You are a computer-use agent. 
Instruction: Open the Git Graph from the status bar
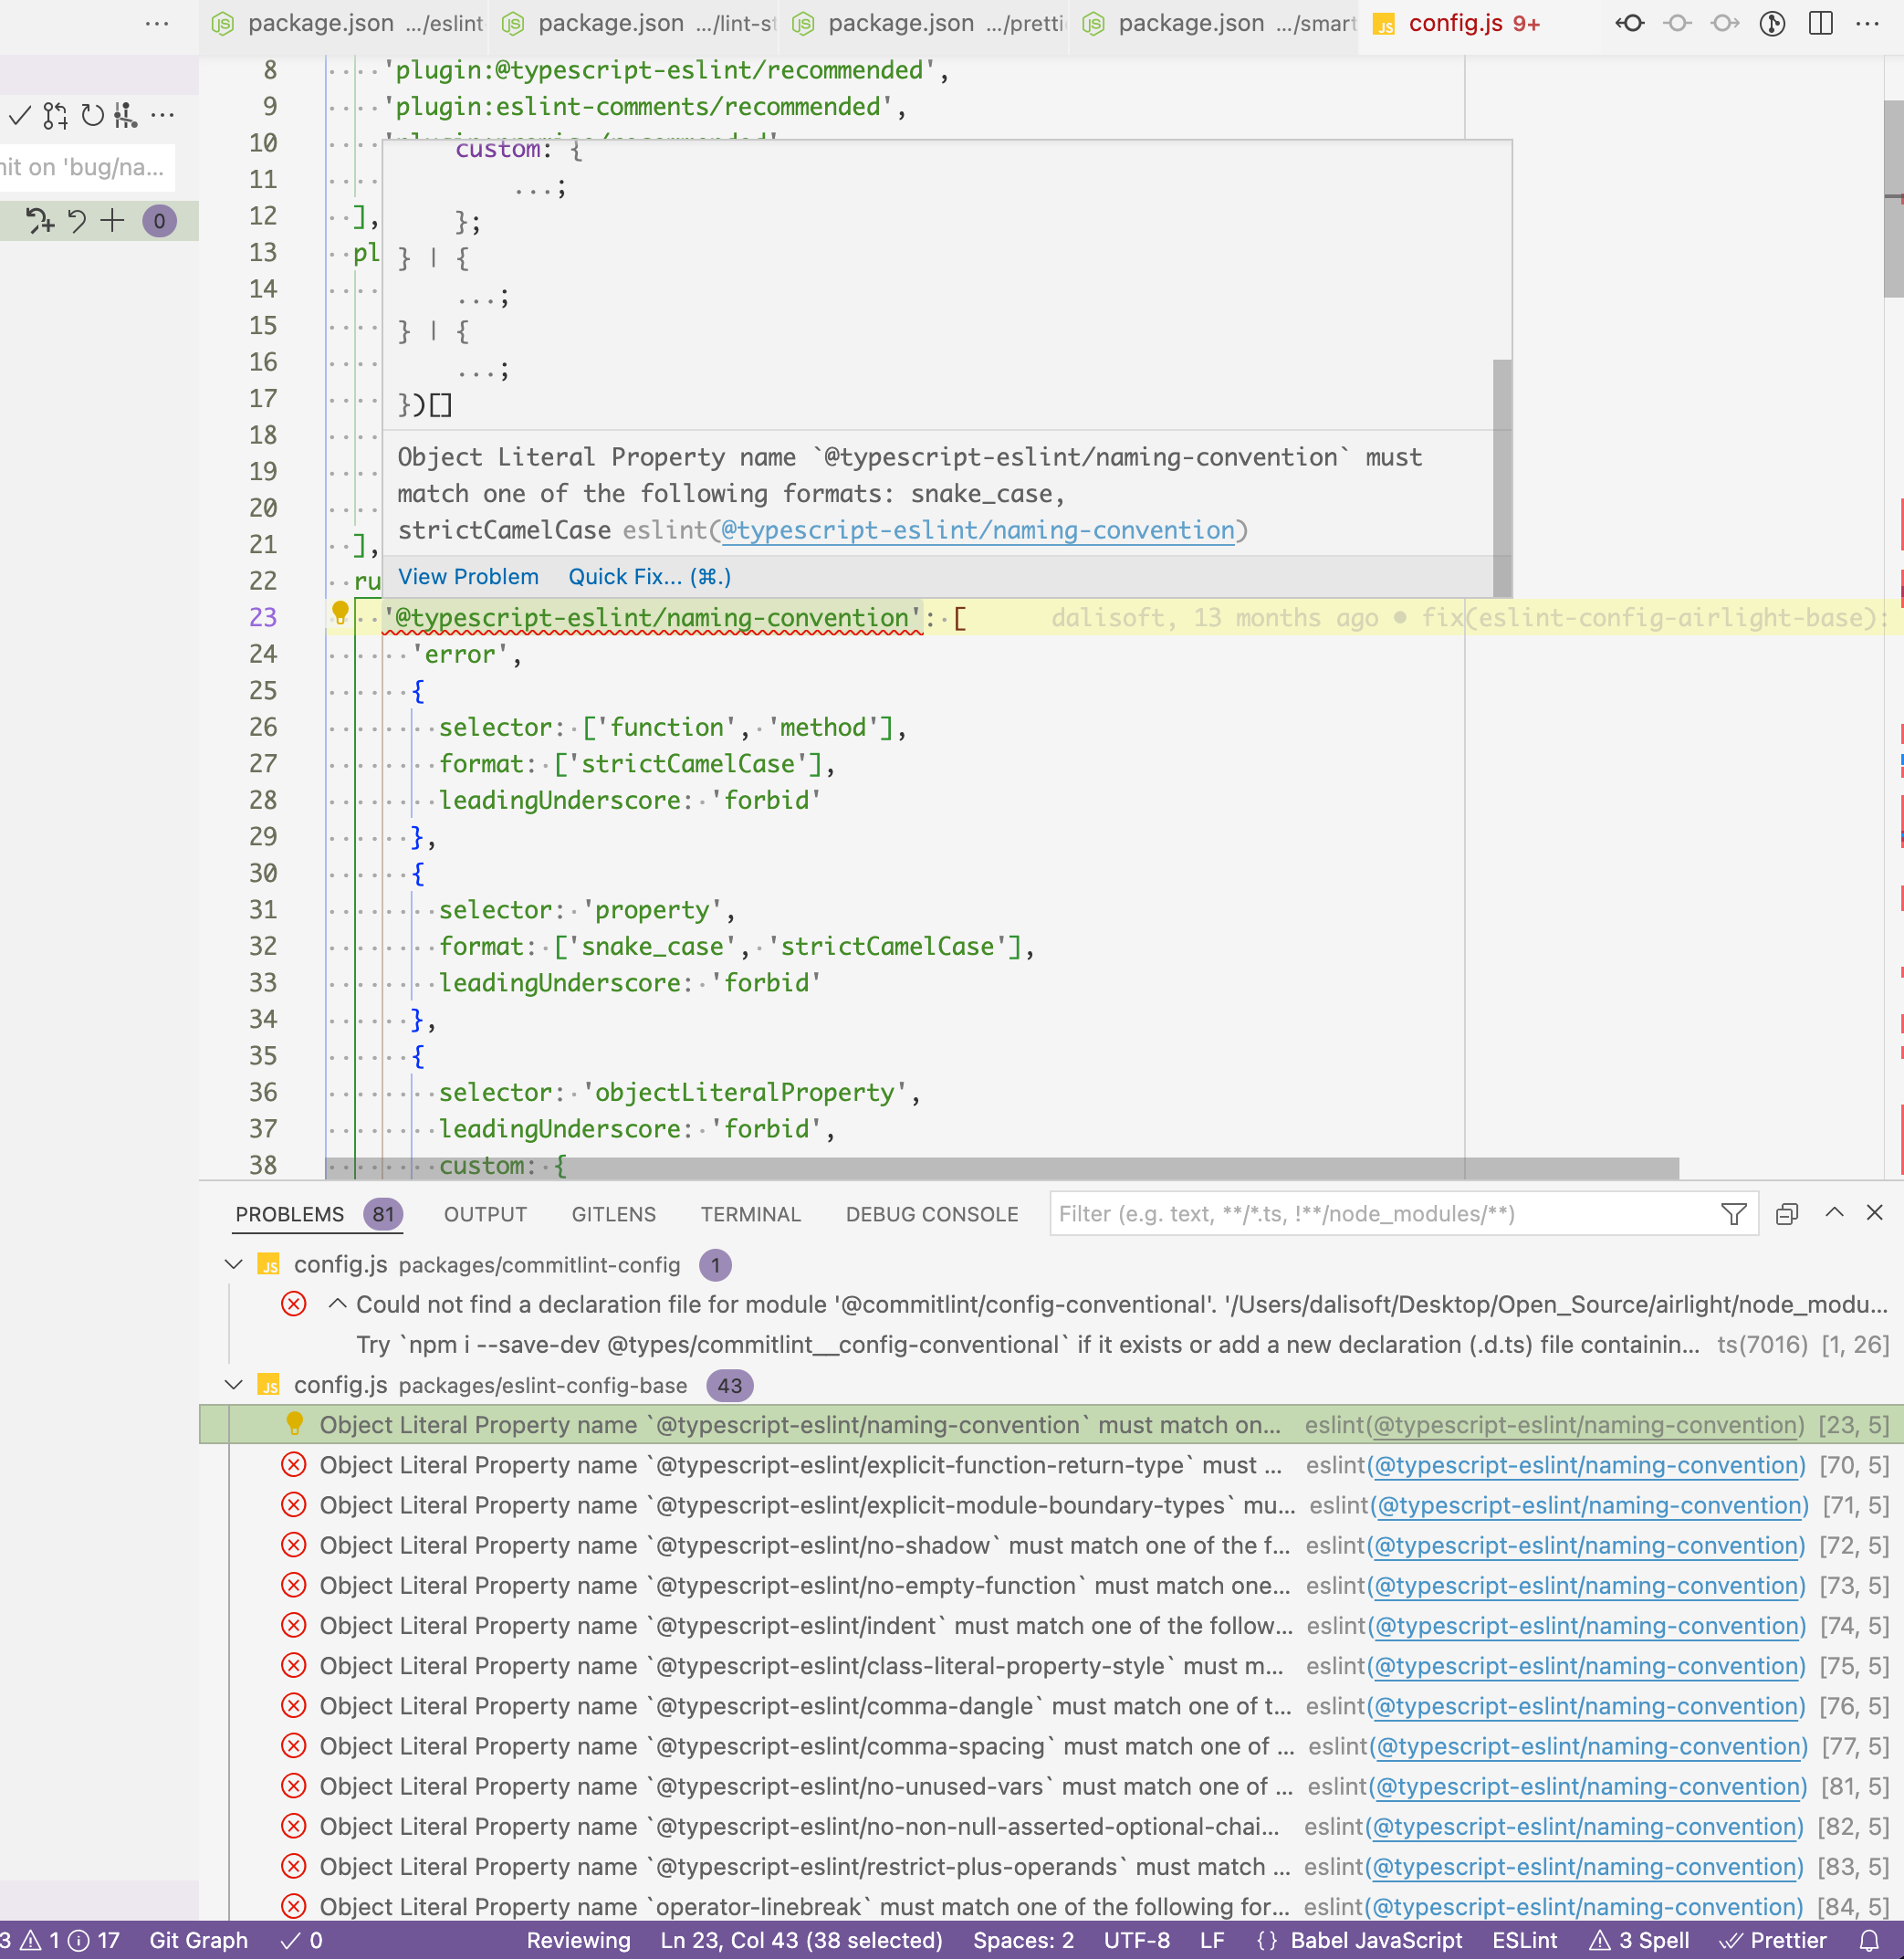tap(198, 1940)
